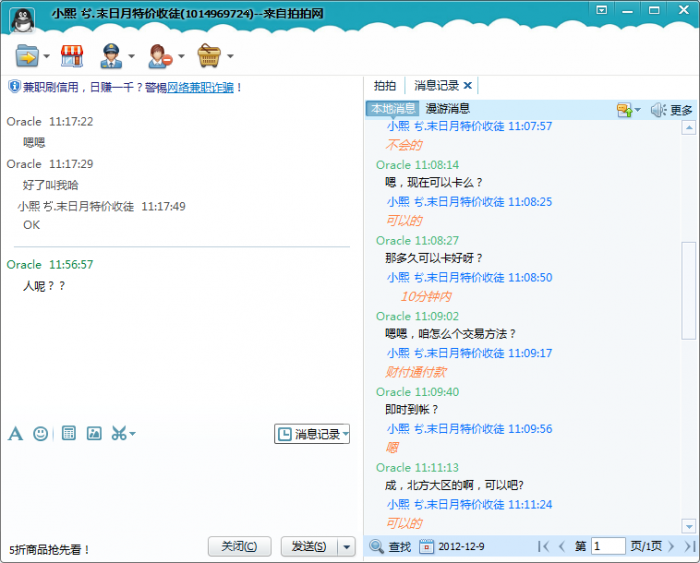The image size is (700, 563).
Task: Click Oracle 11:56:57 sender line
Action: tap(50, 264)
